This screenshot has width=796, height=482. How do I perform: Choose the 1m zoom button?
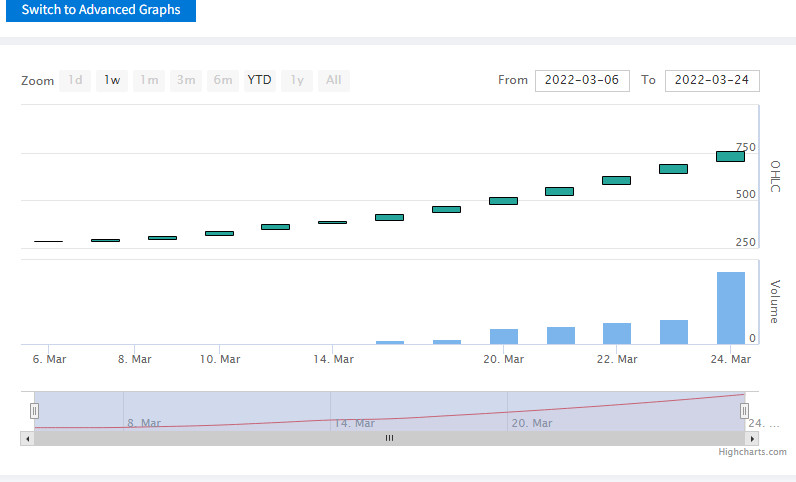(x=149, y=80)
